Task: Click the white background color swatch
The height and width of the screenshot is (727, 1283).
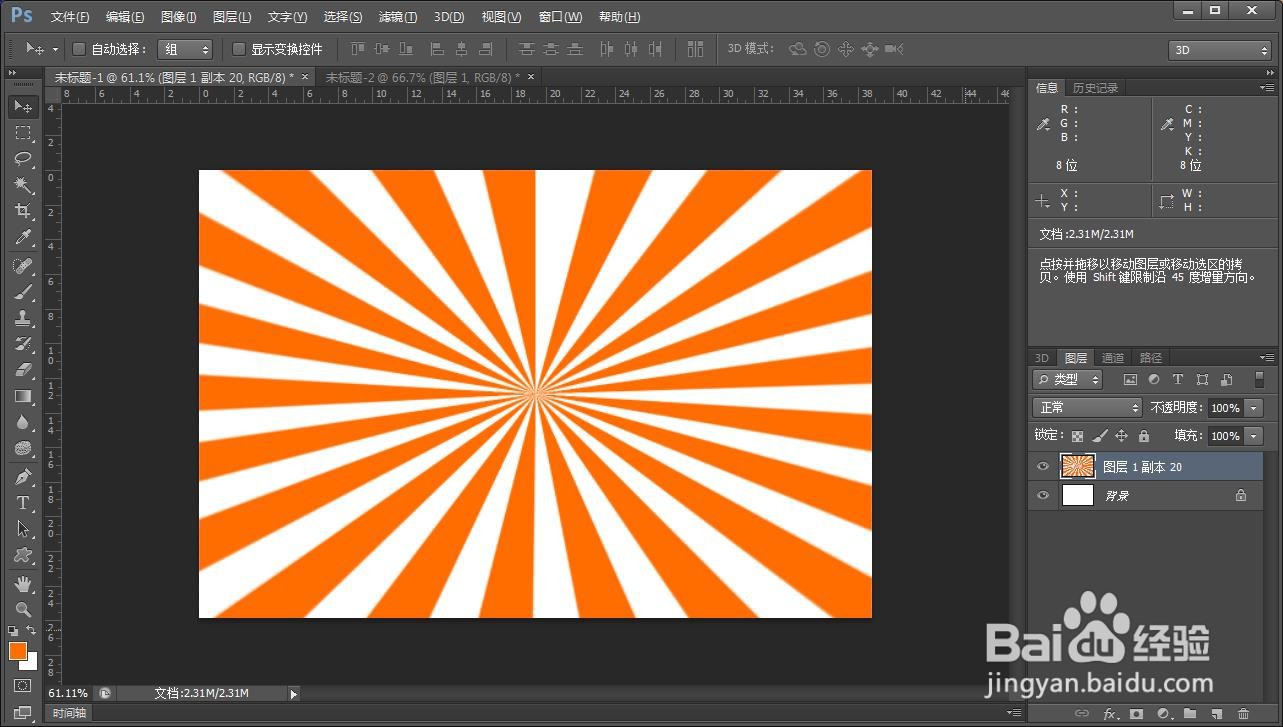Action: click(30, 661)
